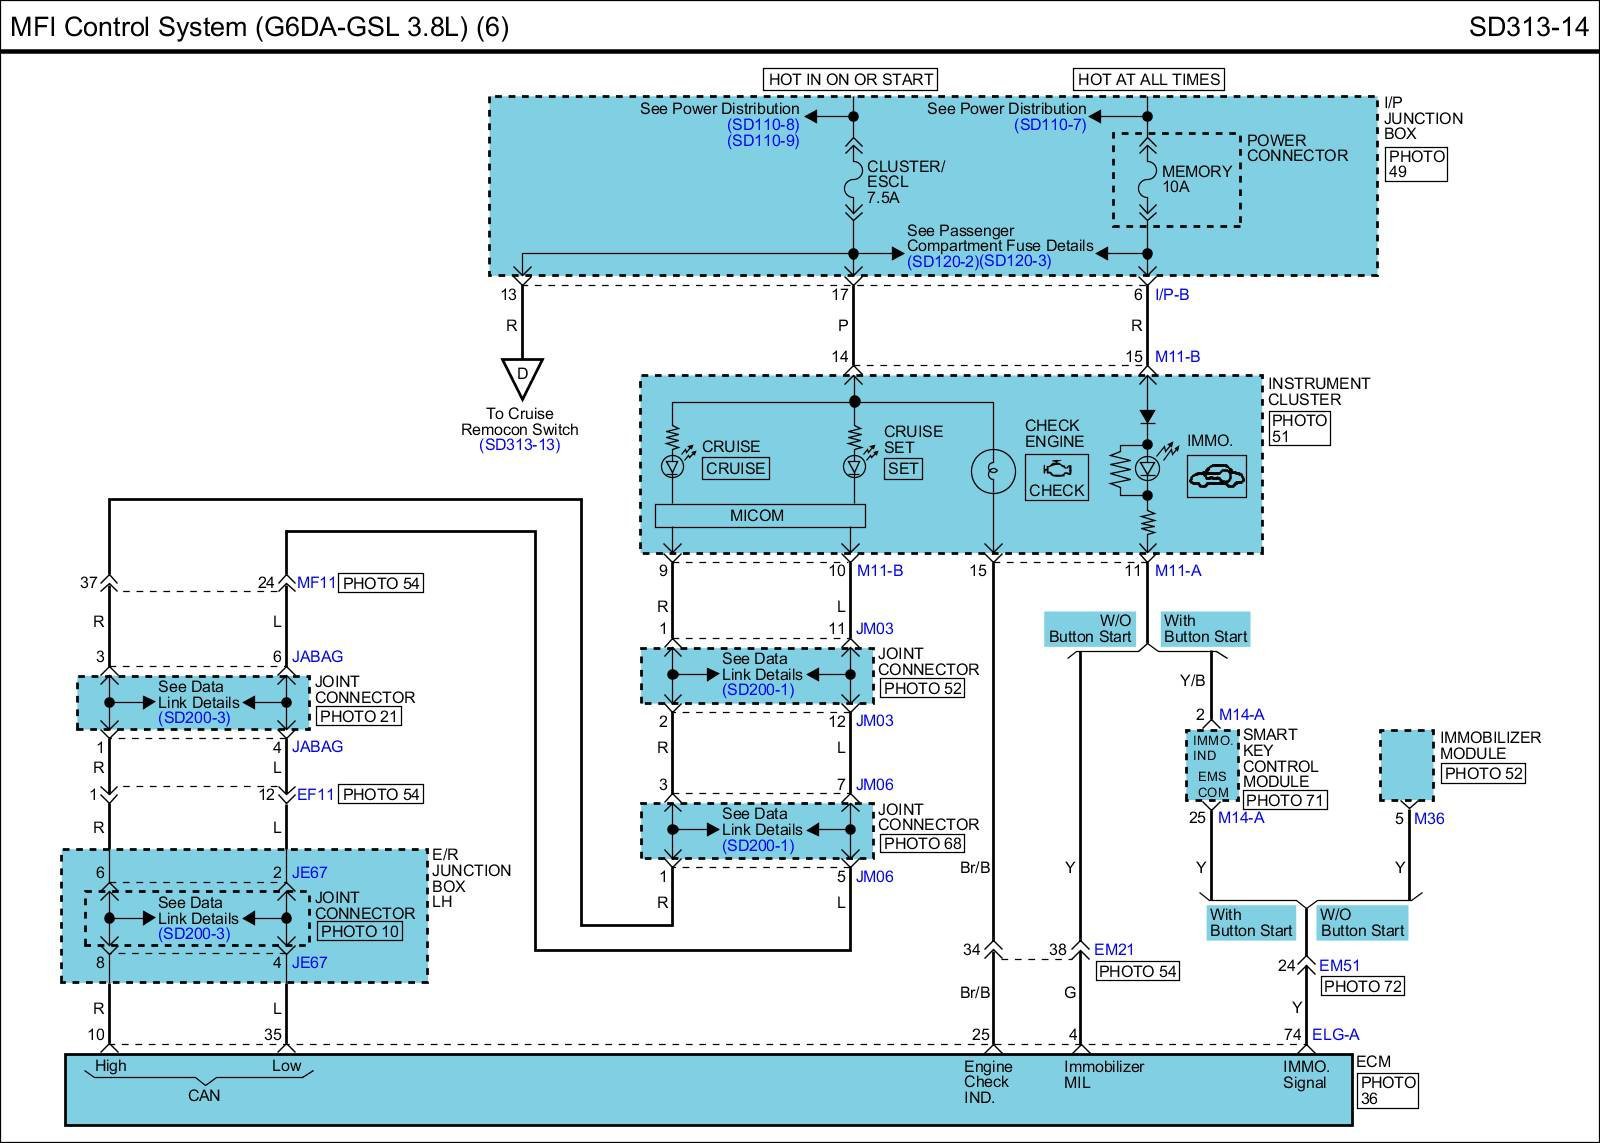The width and height of the screenshot is (1600, 1143).
Task: Open the SD313-13 cruise remocon switch link
Action: pos(519,445)
